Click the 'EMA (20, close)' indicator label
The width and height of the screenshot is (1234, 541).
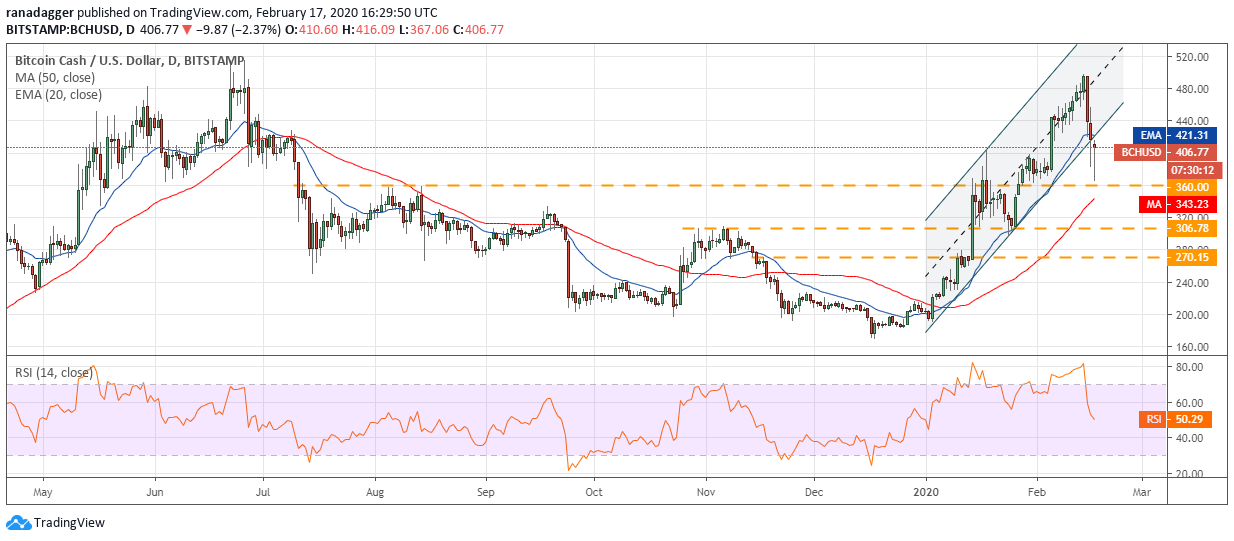[58, 94]
